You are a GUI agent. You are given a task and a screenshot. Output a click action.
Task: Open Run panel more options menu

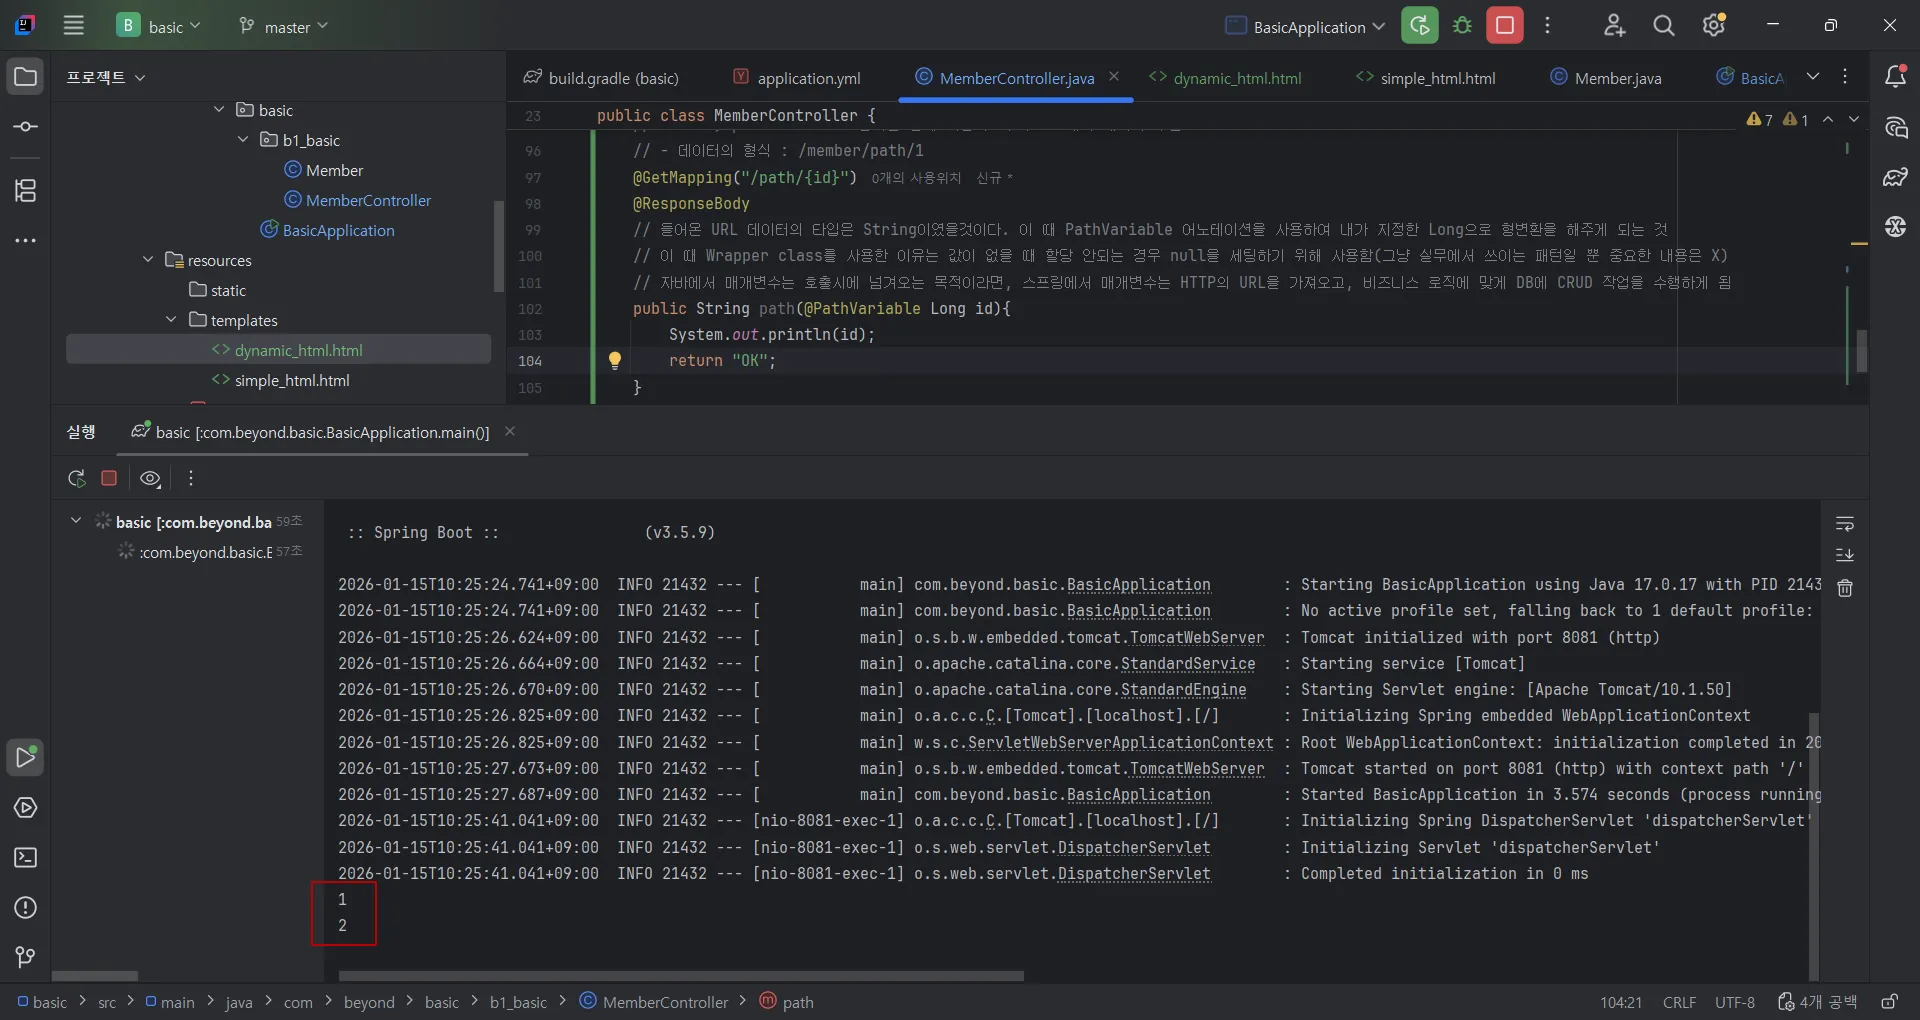pos(191,478)
